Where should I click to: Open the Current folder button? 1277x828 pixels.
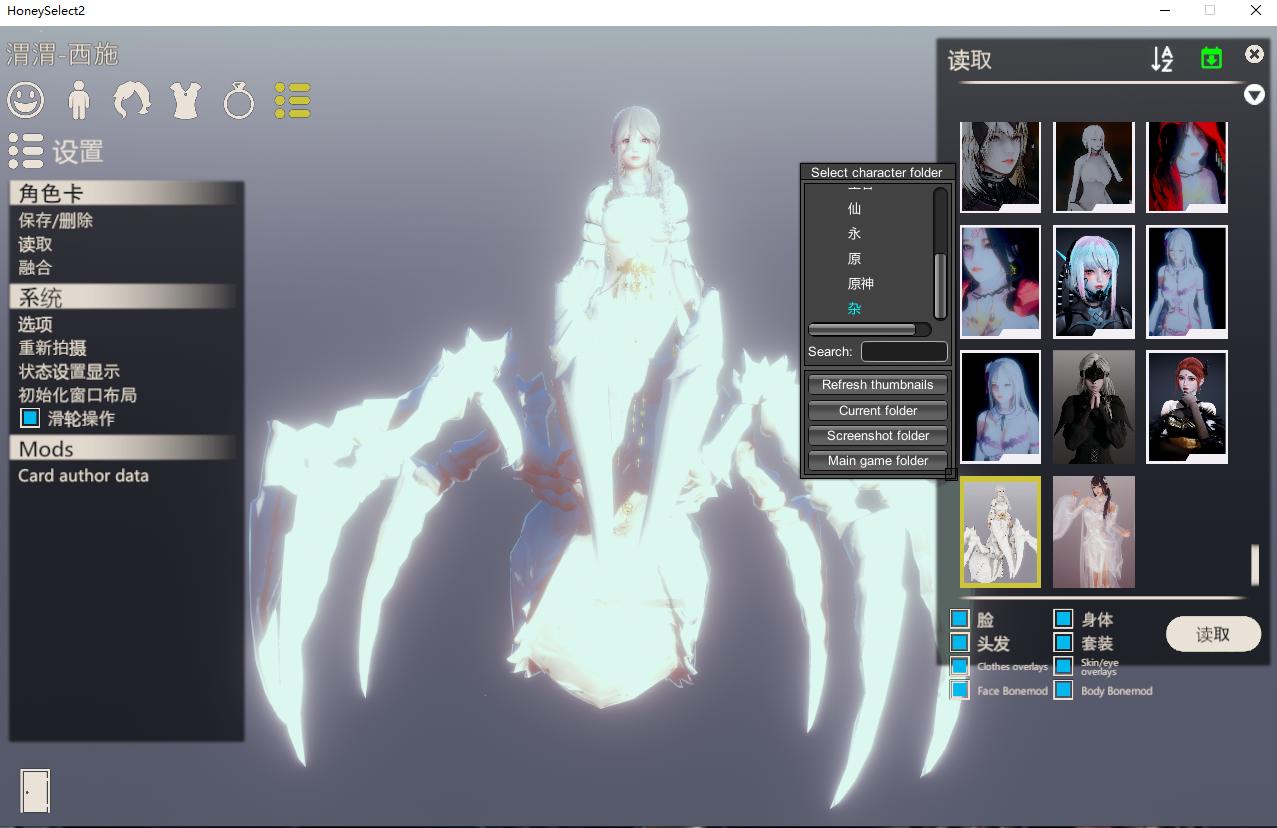tap(877, 411)
